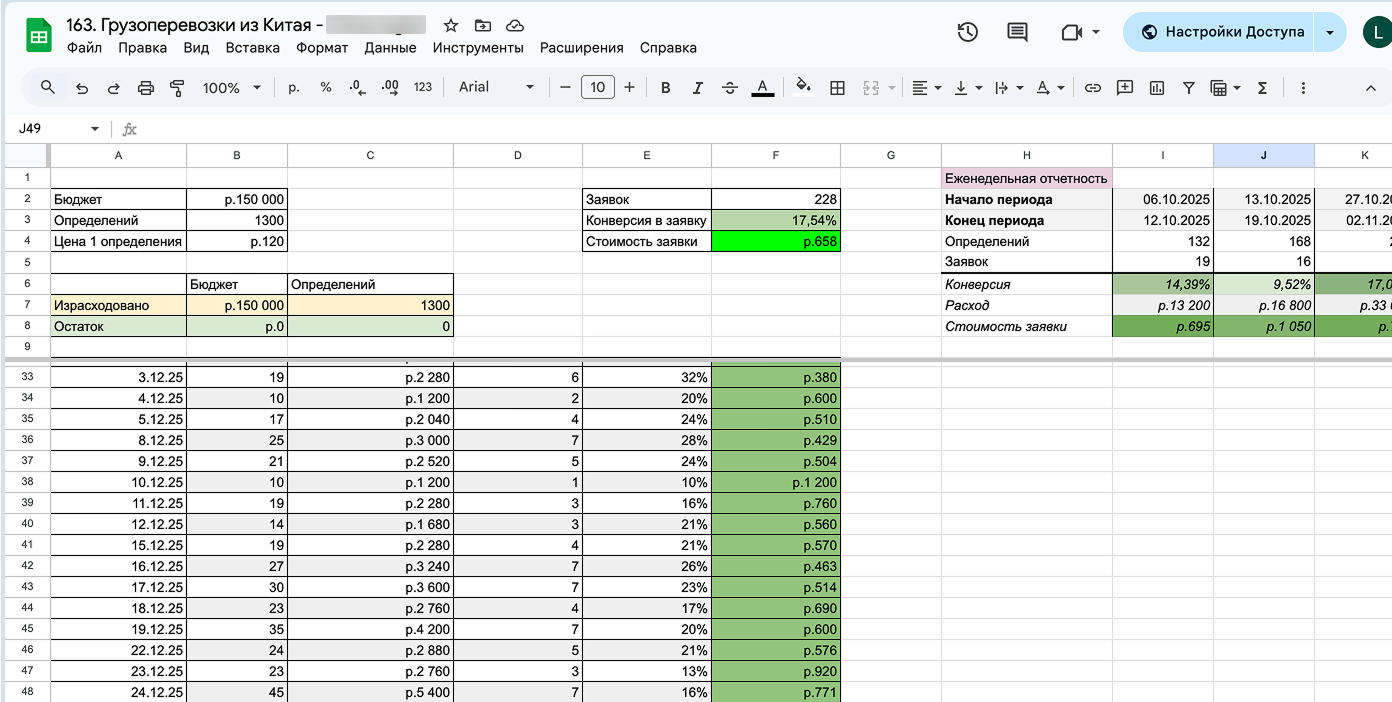
Task: Click the font size input field
Action: point(597,88)
